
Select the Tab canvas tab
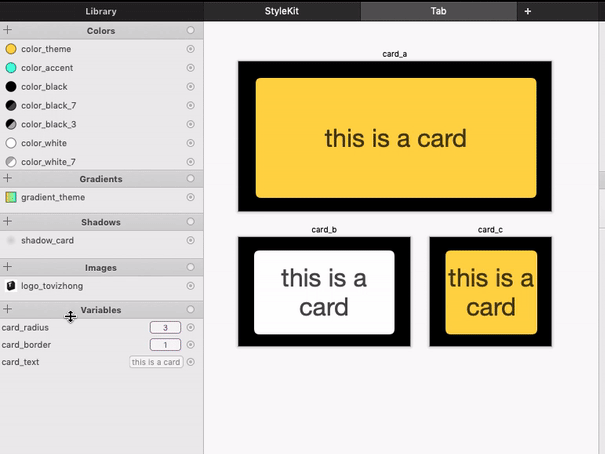tap(438, 11)
